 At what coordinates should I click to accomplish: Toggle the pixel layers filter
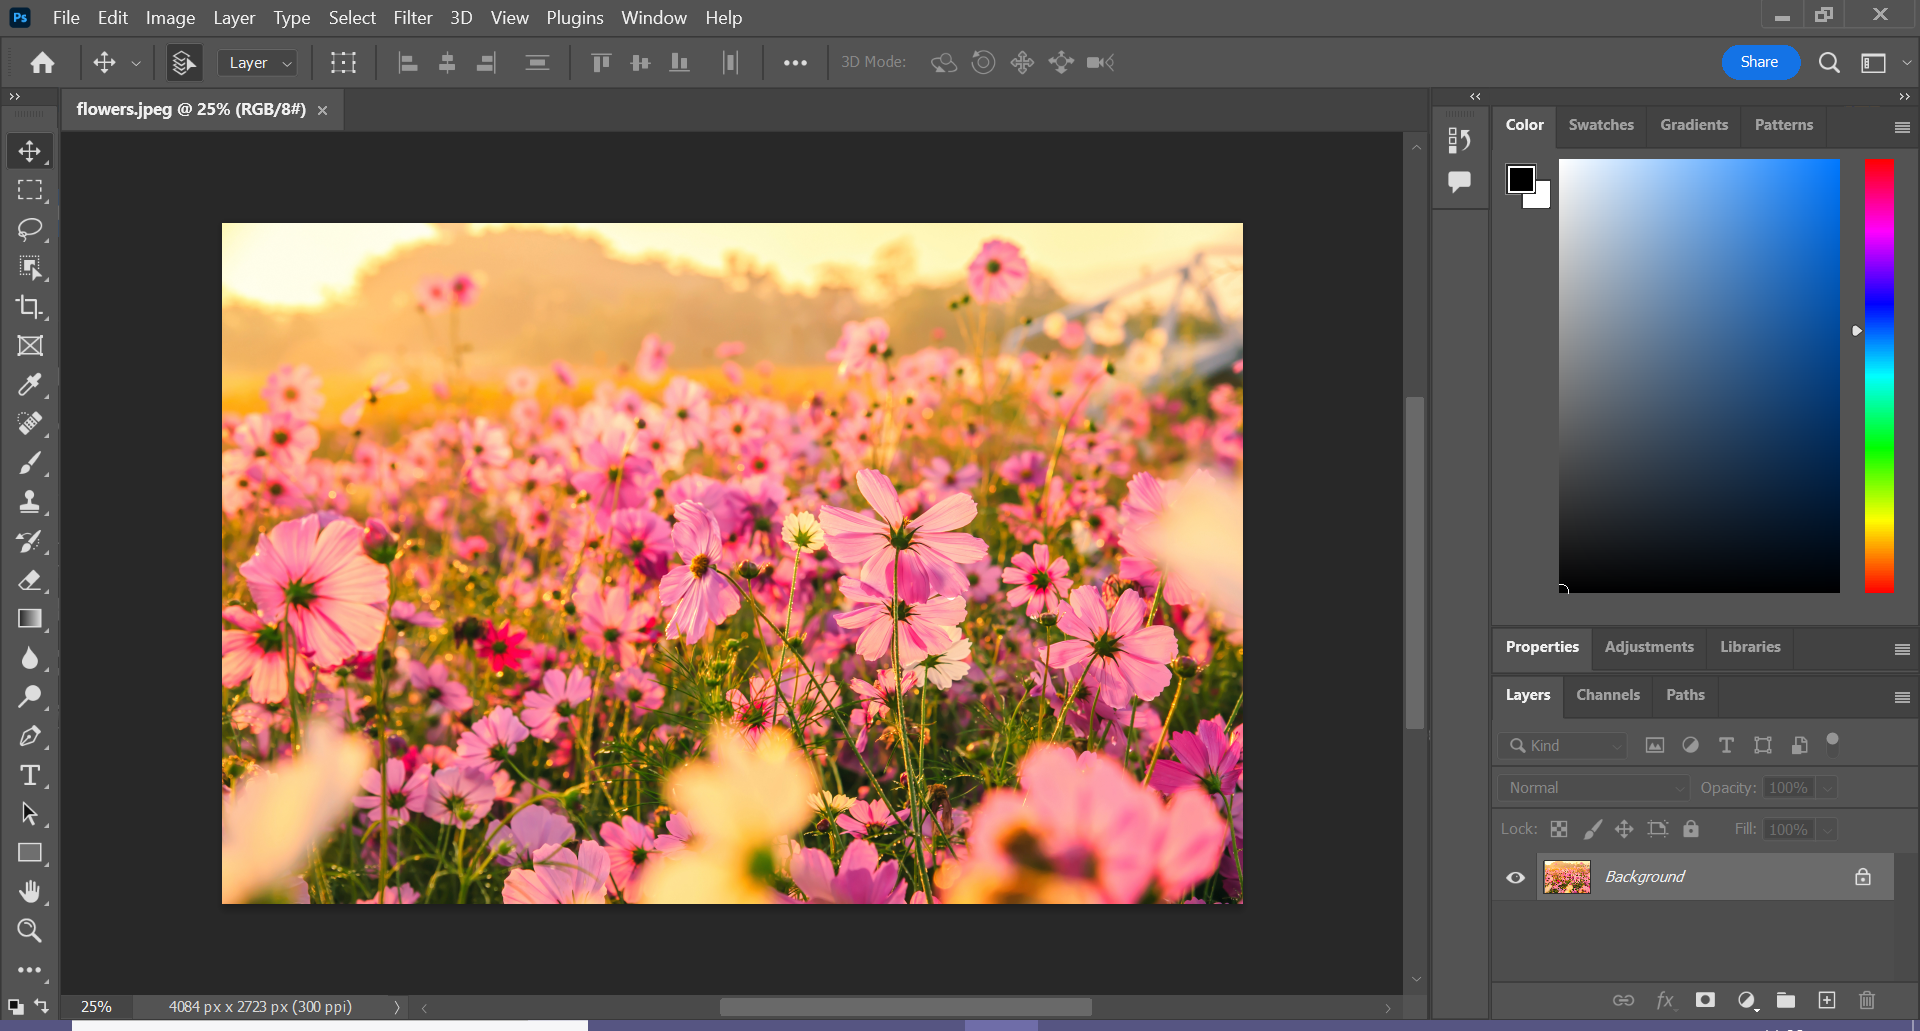coord(1655,746)
